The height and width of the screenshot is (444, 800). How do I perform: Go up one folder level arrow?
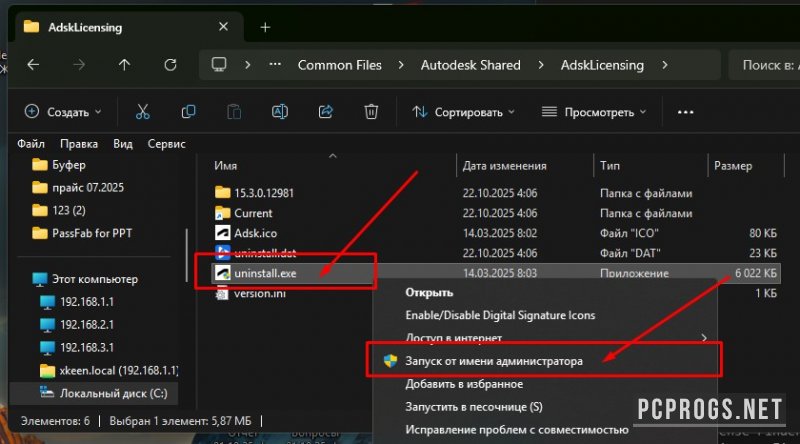click(124, 65)
